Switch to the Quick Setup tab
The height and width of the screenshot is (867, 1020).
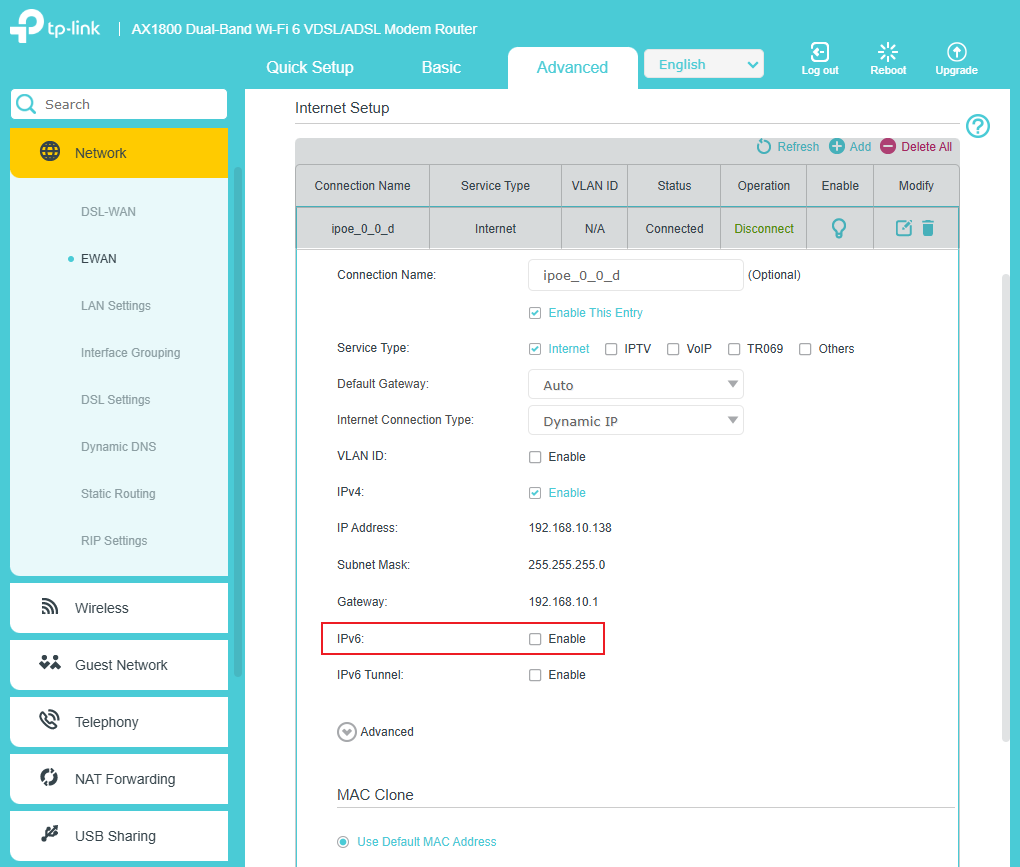coord(309,67)
